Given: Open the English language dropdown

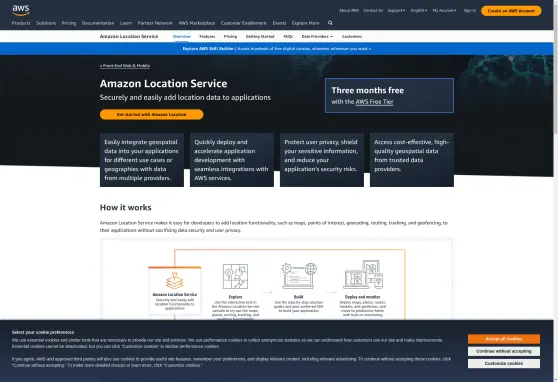Looking at the screenshot, I should click(x=418, y=11).
